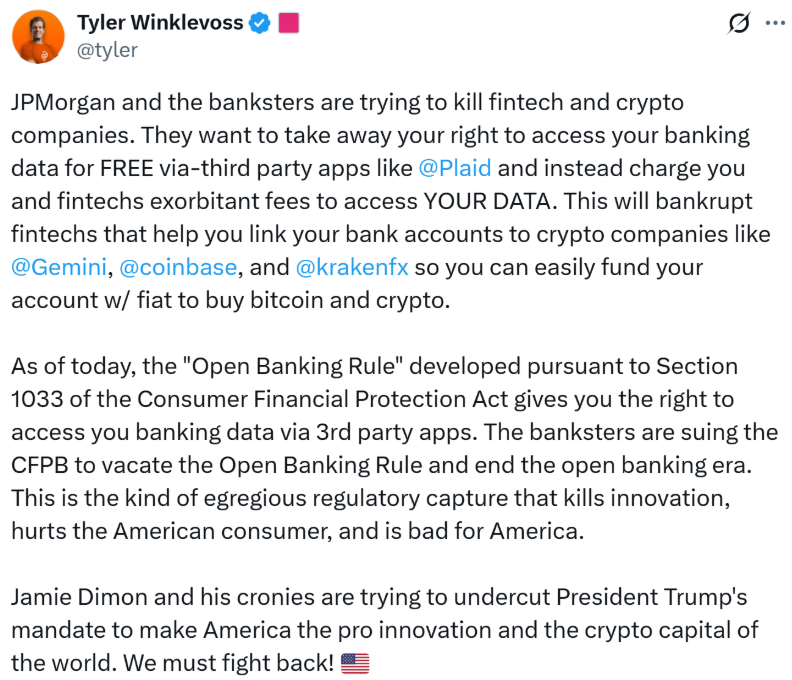Screen dimensions: 792x680
Task: Open Tyler Winklevoss profile picture
Action: [x=37, y=38]
